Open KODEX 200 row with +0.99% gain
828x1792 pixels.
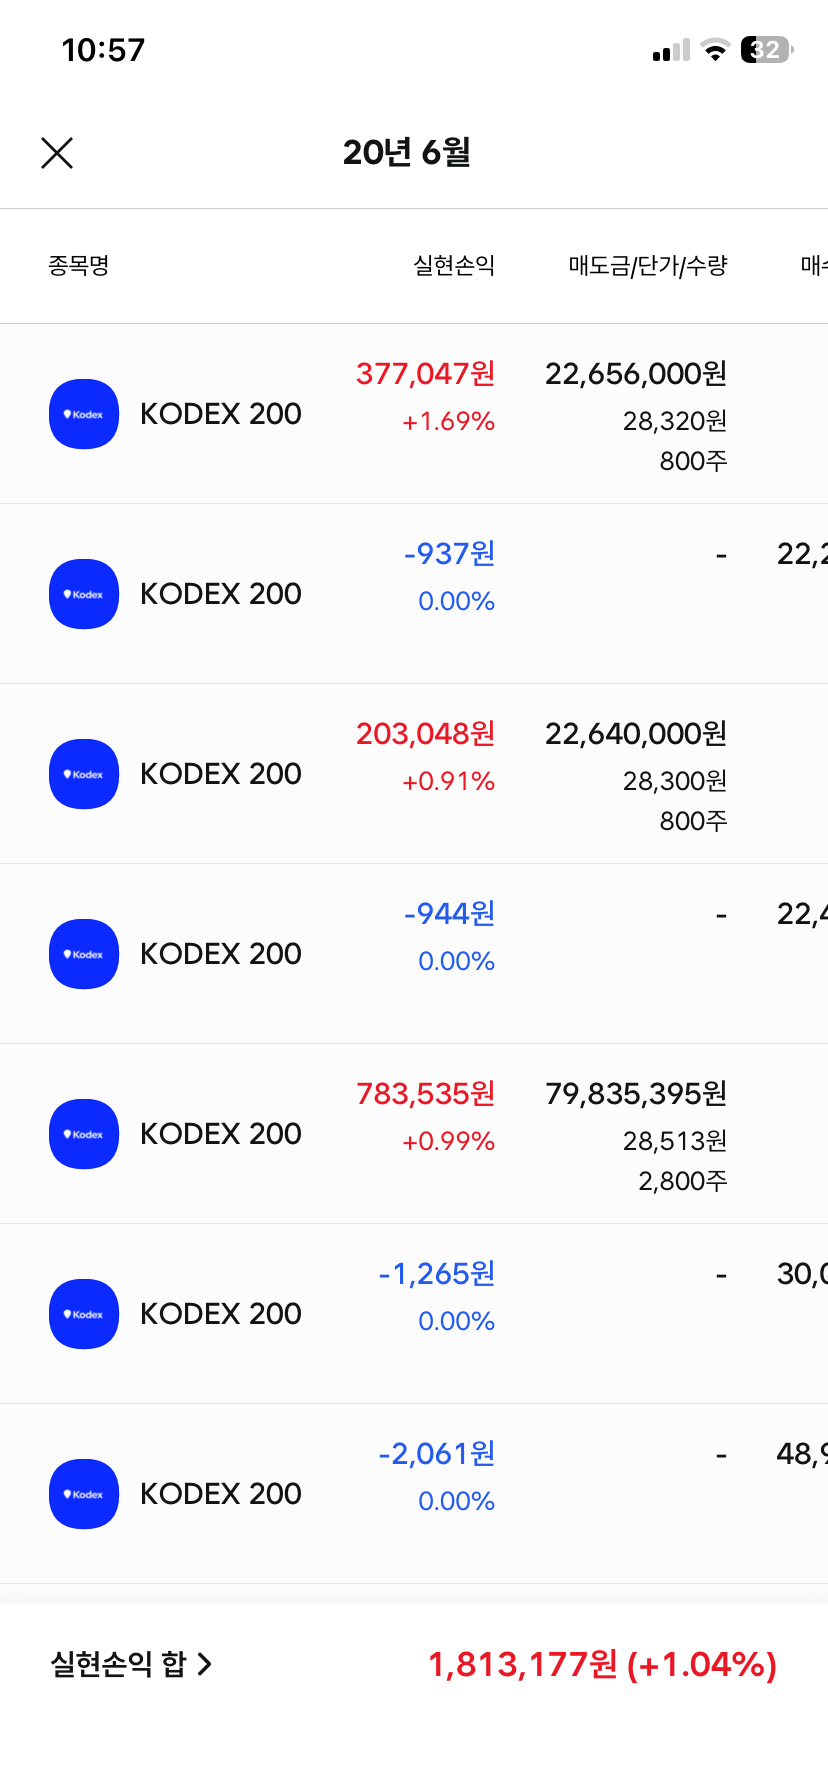(x=221, y=1134)
